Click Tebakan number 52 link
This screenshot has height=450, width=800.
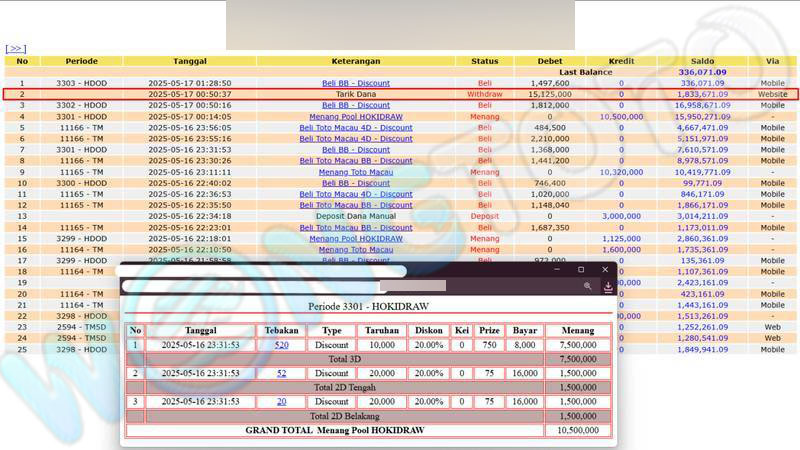click(281, 373)
